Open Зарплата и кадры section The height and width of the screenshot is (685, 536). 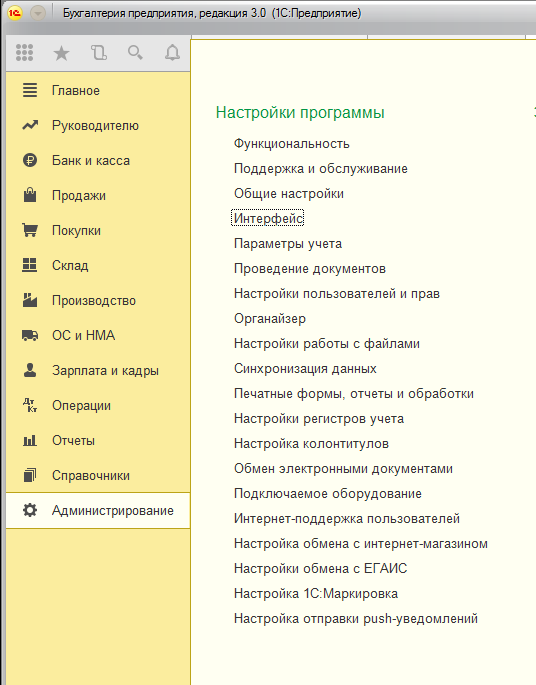[x=98, y=370]
